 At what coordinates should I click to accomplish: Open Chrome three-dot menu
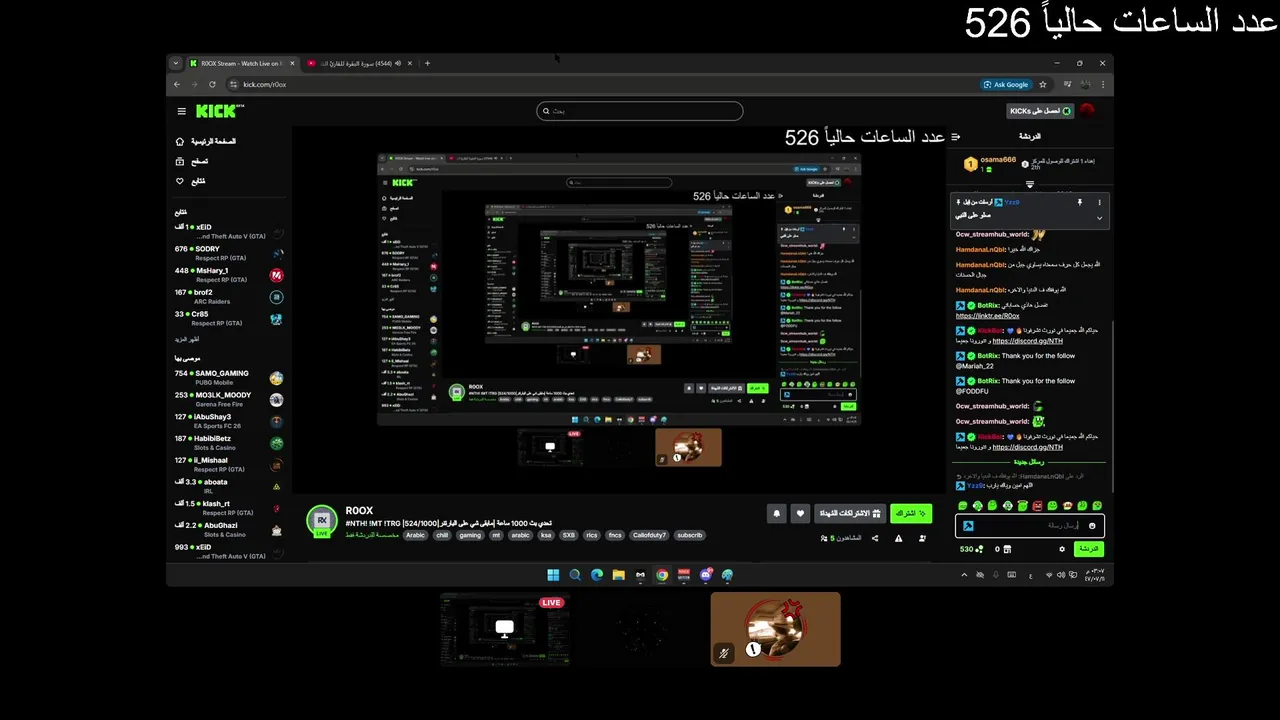1103,85
